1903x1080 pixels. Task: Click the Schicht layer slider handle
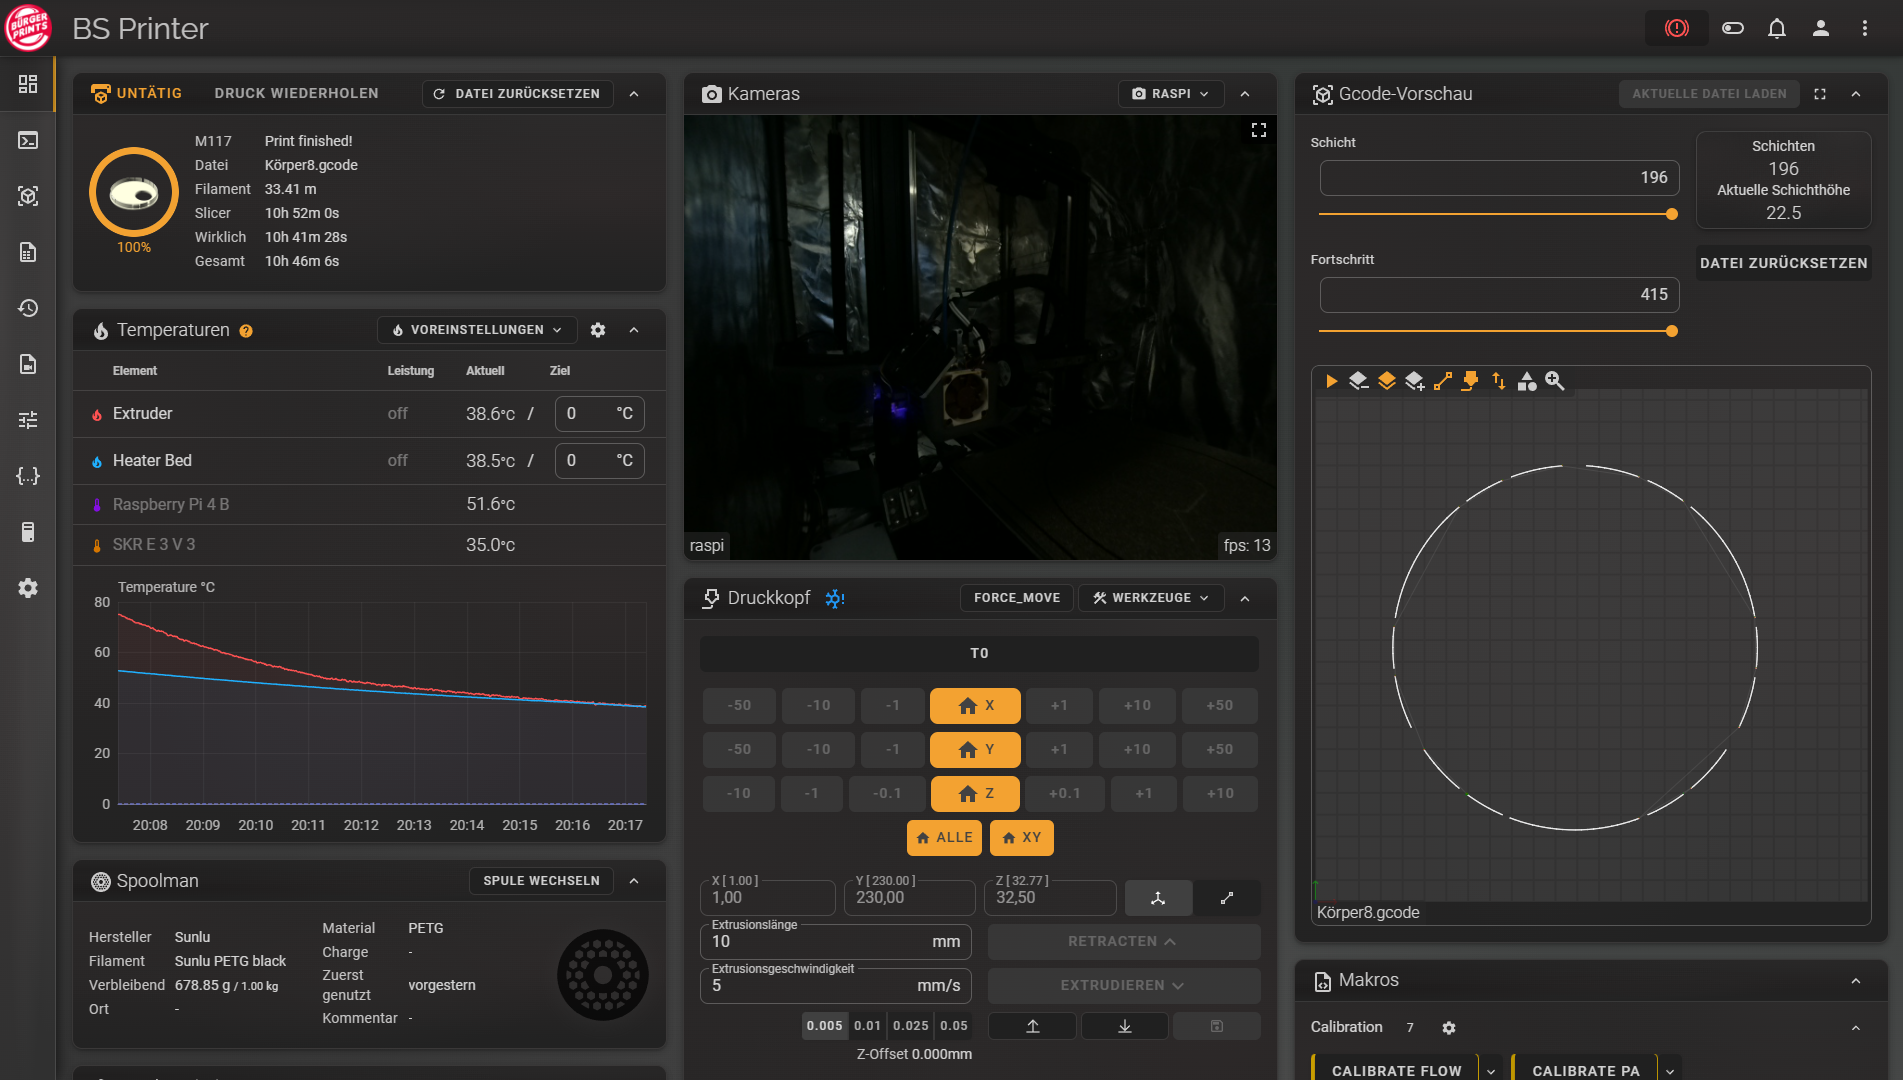coord(1671,214)
